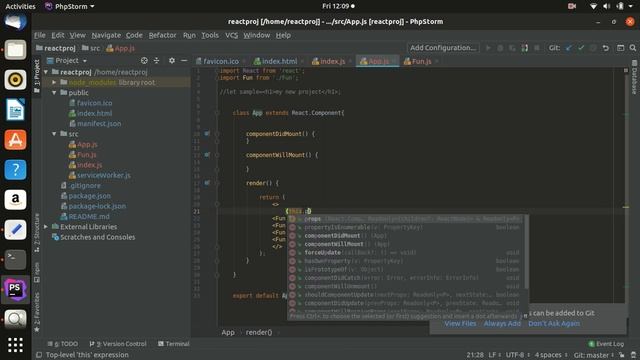Open the 4 spaces indent selector
This screenshot has width=640, height=360.
click(x=551, y=355)
